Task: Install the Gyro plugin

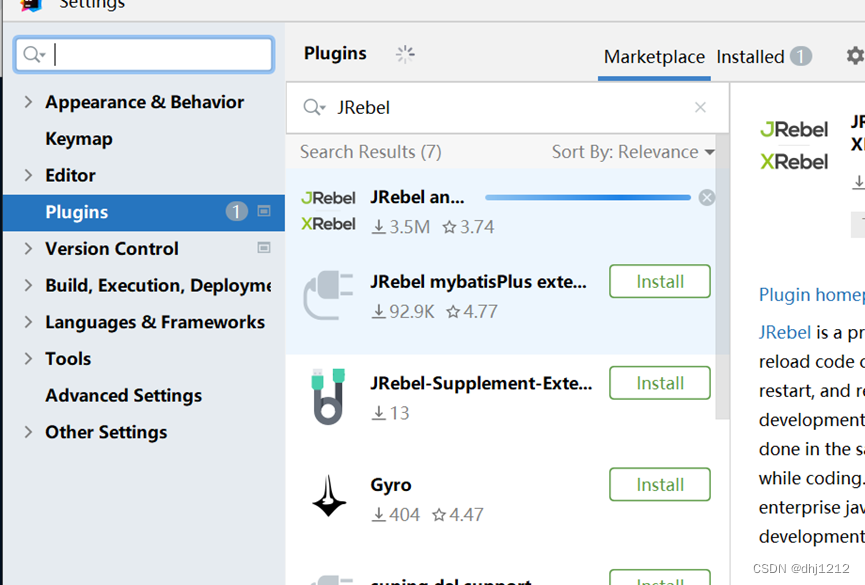Action: click(x=660, y=485)
